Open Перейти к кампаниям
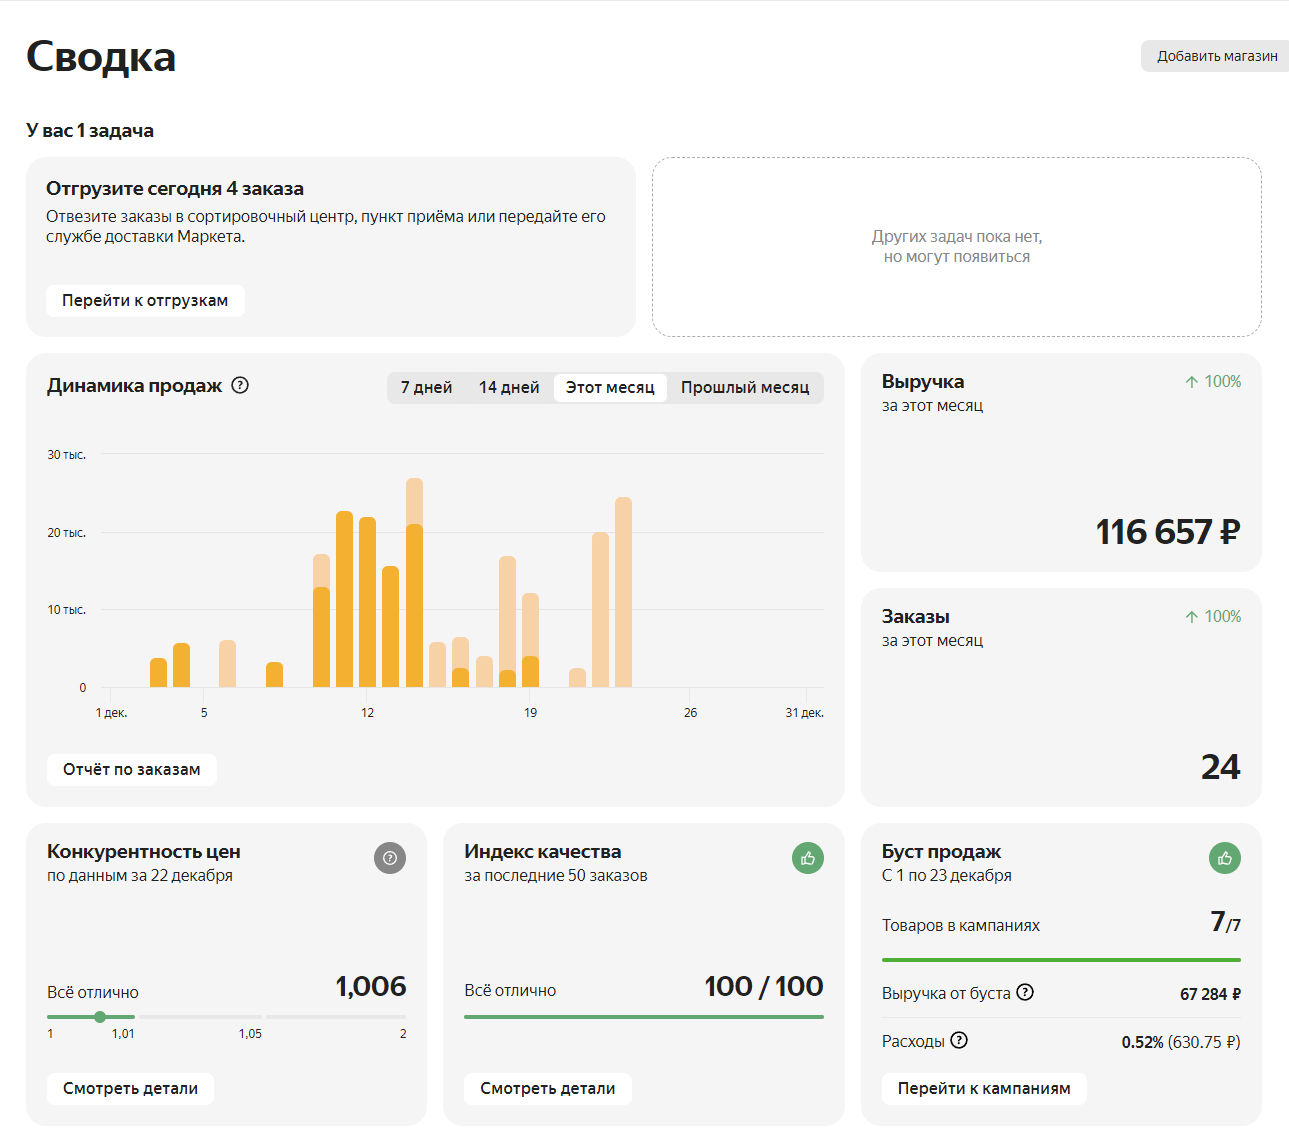 click(x=984, y=1089)
